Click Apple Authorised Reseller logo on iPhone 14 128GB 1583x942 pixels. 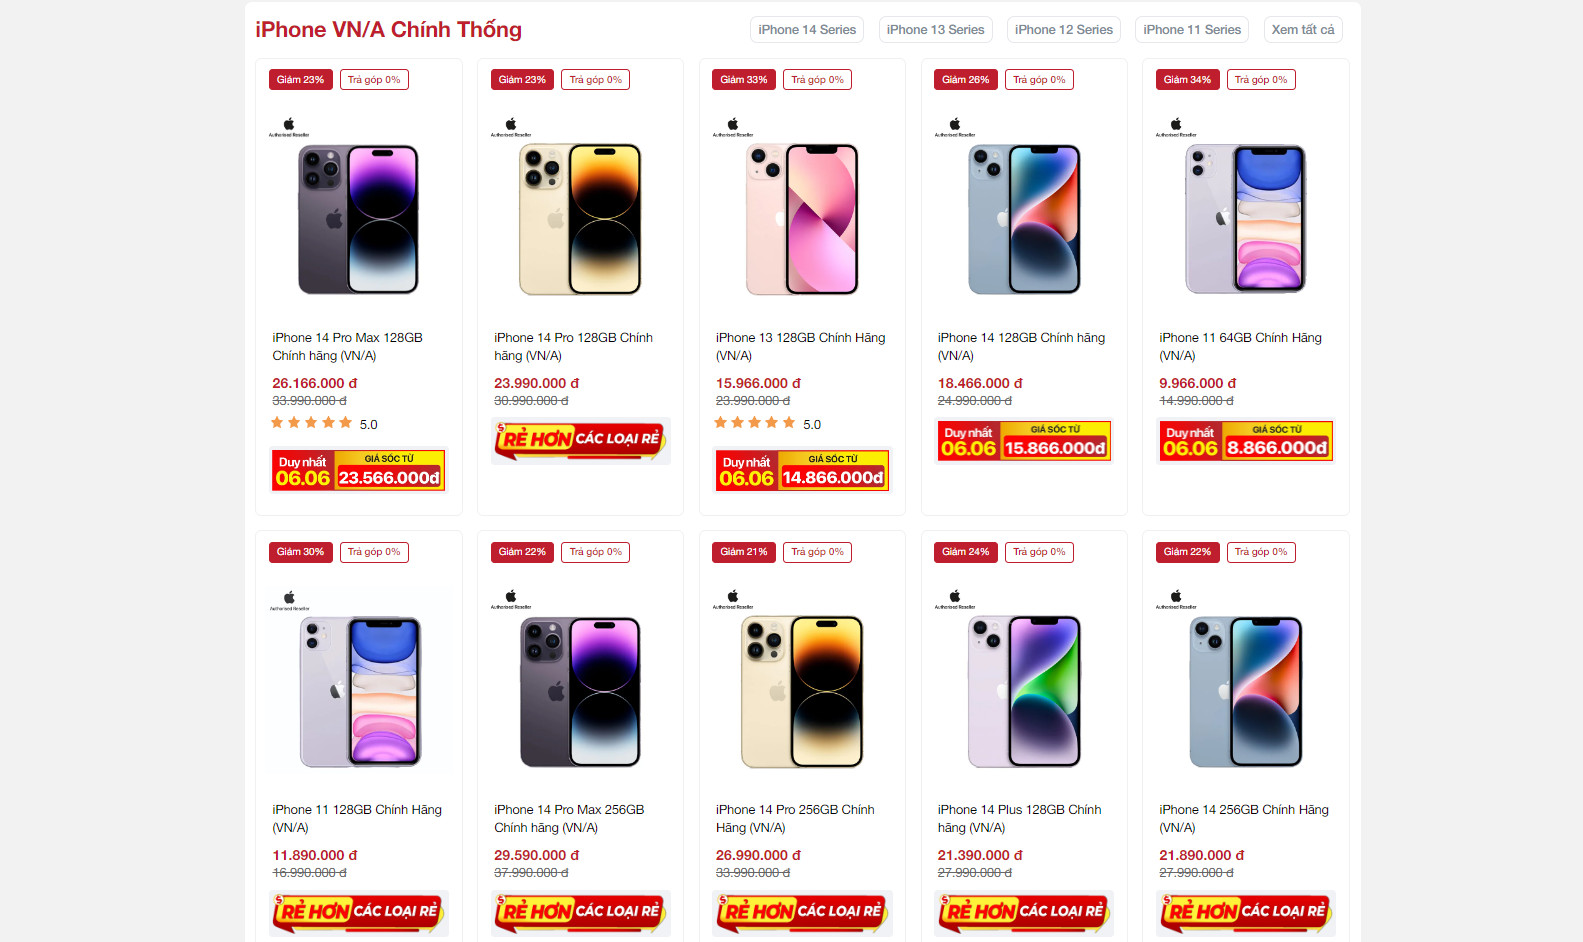coord(955,127)
